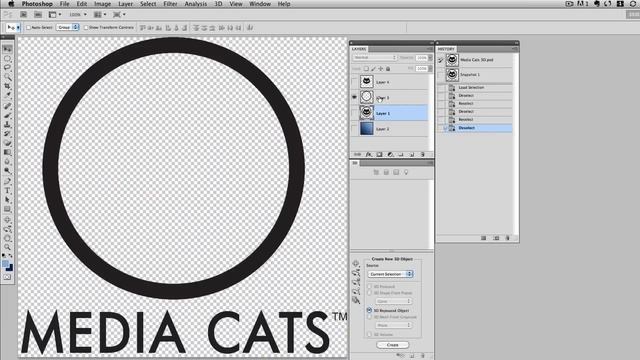640x360 pixels.
Task: Click the Launch Bridge icon in application bar
Action: (24, 15)
